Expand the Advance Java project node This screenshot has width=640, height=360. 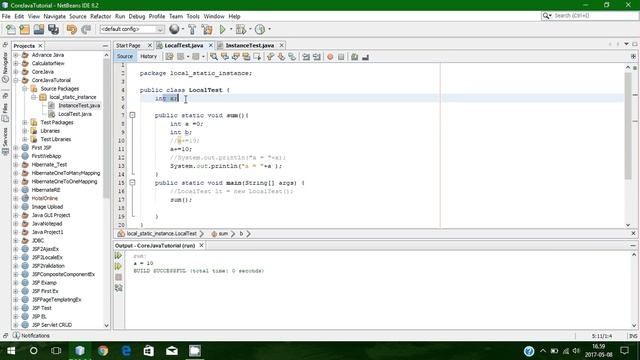click(16, 55)
